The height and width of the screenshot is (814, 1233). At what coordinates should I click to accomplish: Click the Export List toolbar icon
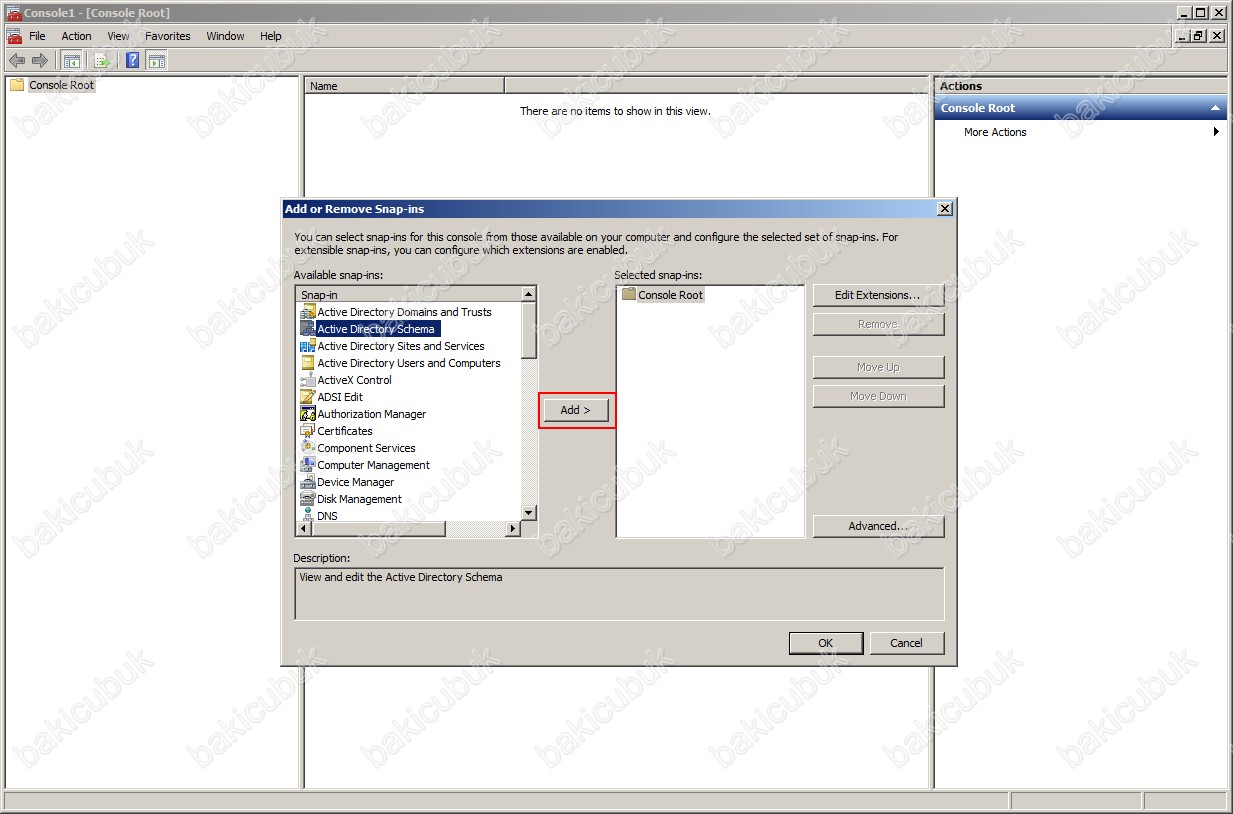(x=102, y=60)
